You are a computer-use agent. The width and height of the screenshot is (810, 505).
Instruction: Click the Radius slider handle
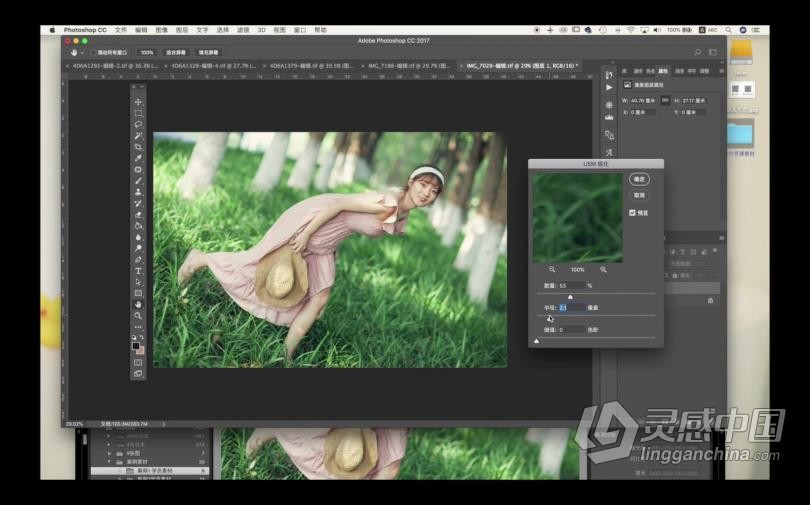point(549,319)
